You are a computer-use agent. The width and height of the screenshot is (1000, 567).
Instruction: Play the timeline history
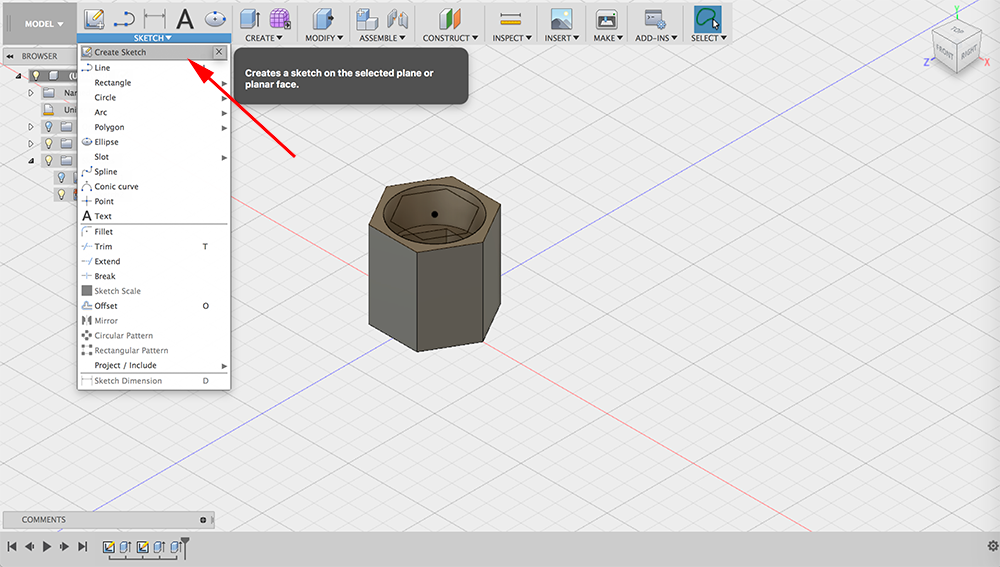click(x=47, y=547)
